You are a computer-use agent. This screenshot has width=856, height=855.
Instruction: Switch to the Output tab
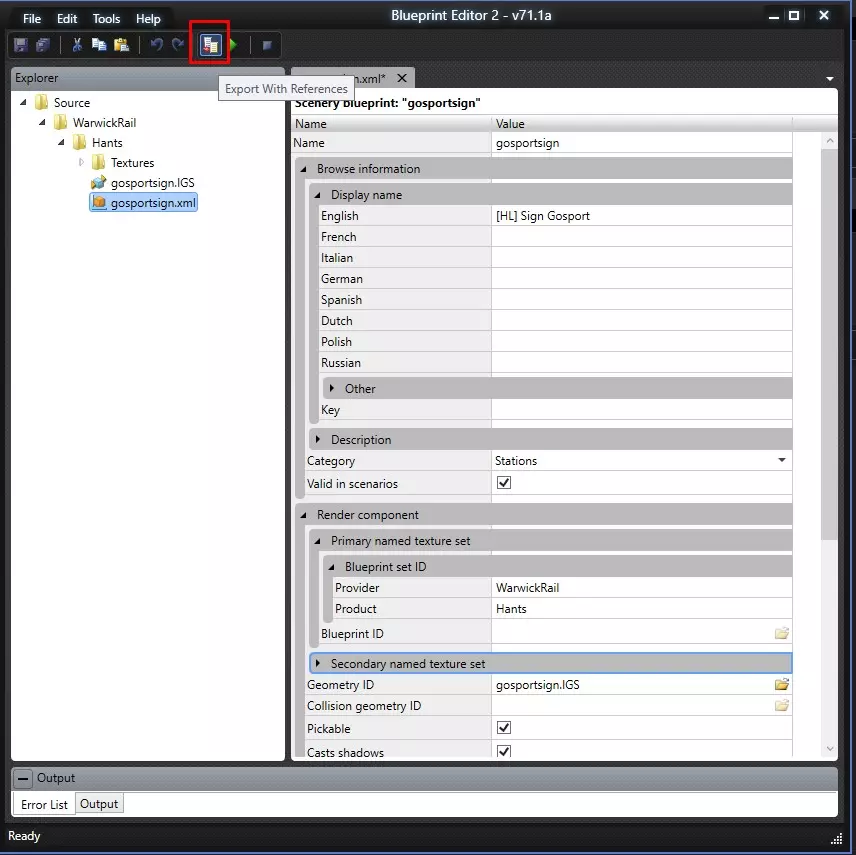coord(99,804)
